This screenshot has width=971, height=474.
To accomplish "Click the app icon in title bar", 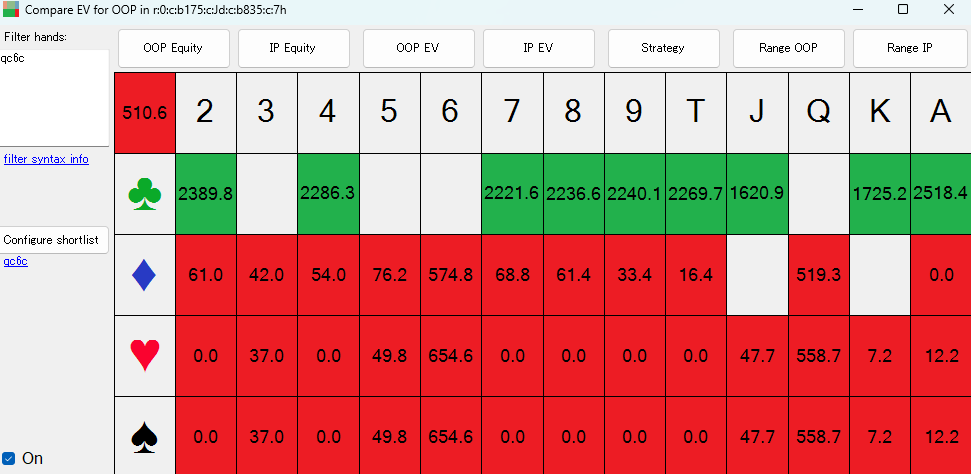I will pos(11,9).
